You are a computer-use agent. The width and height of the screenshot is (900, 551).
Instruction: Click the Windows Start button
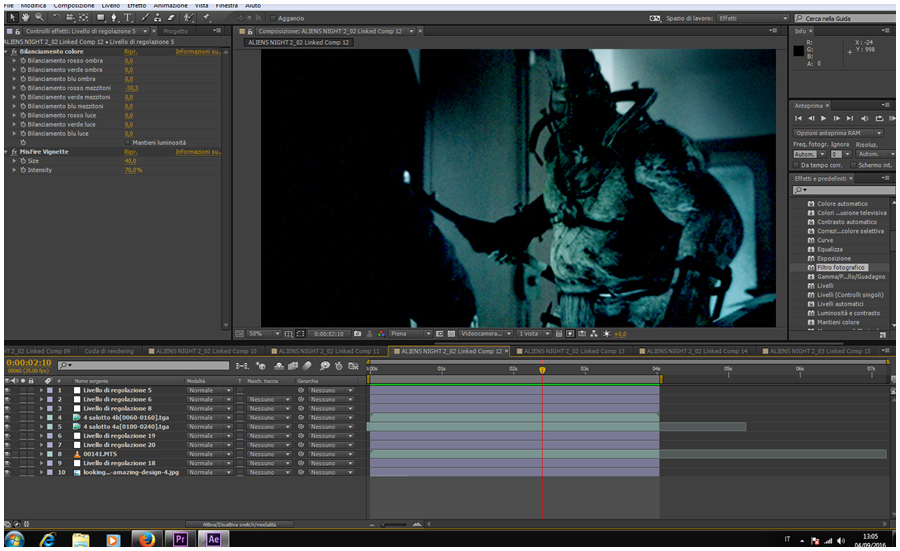pos(14,540)
